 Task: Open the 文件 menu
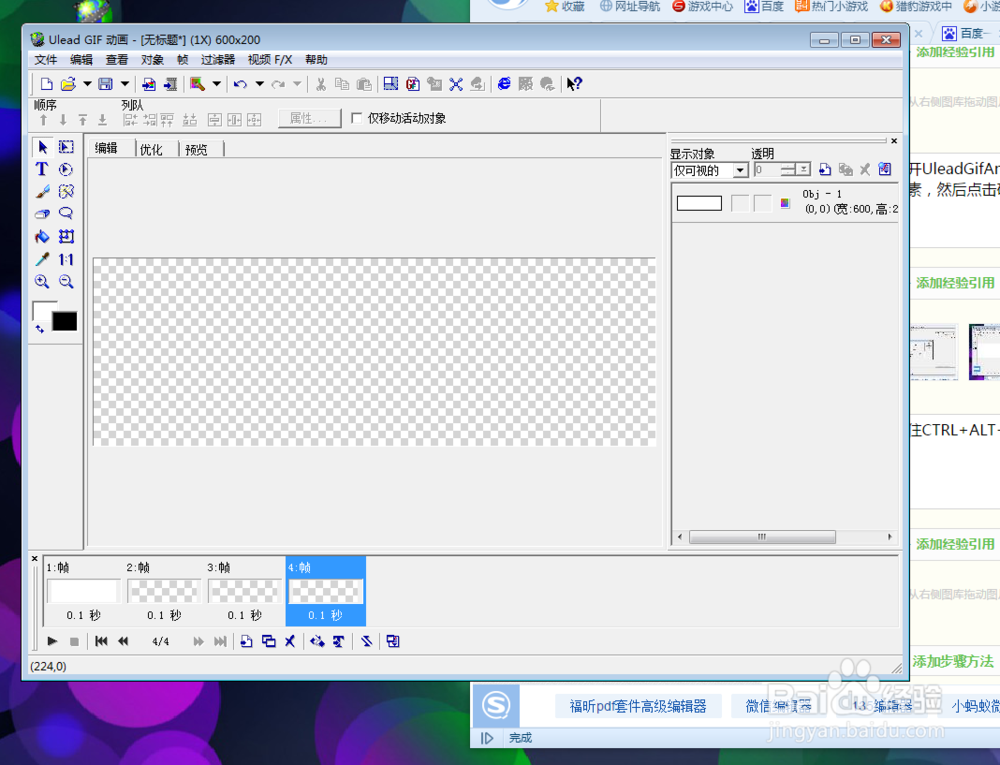click(46, 60)
